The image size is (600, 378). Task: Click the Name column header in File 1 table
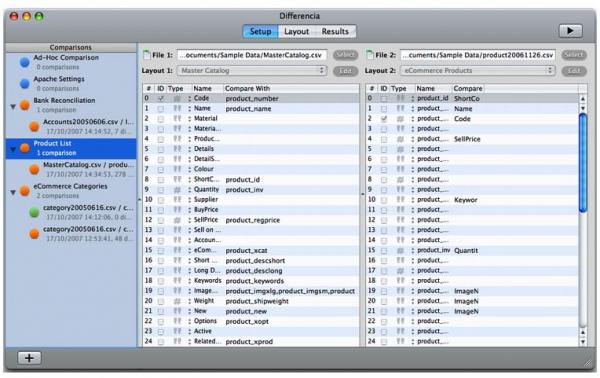(207, 88)
